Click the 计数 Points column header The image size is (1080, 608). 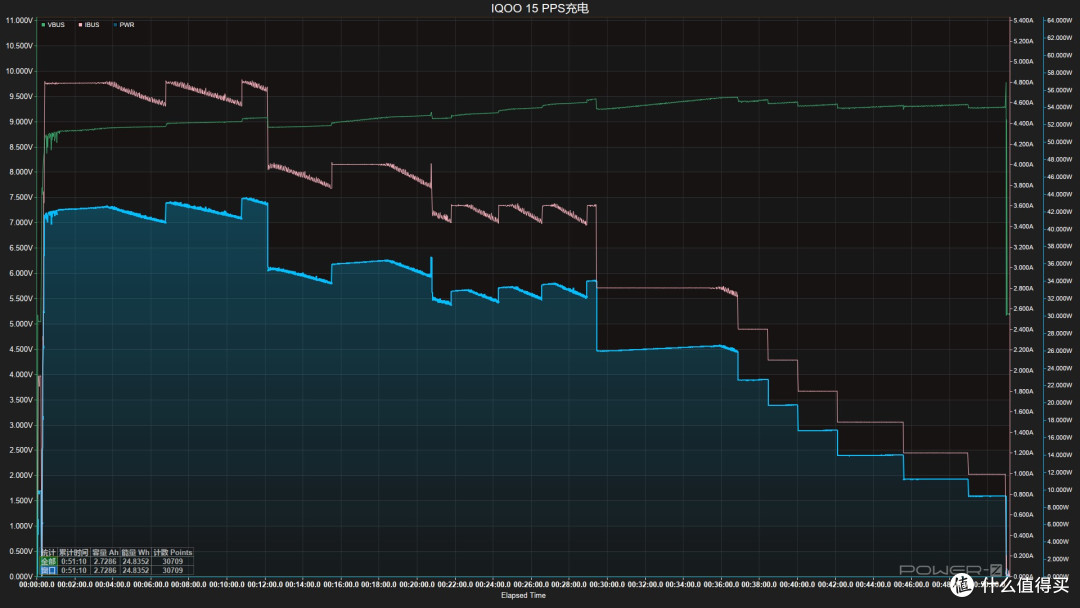173,552
